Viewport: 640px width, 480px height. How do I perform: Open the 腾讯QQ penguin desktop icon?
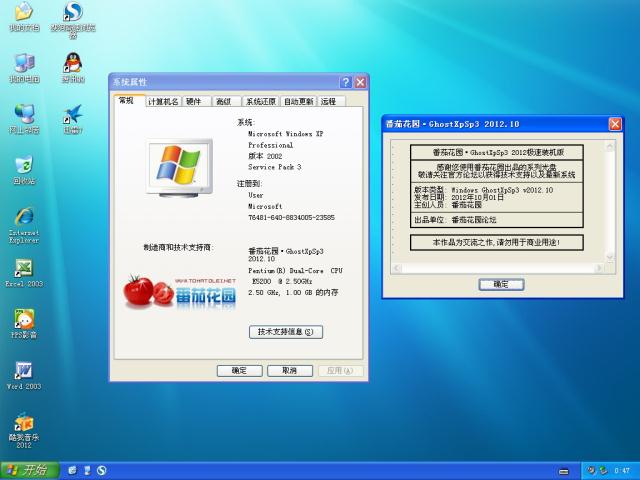[72, 63]
